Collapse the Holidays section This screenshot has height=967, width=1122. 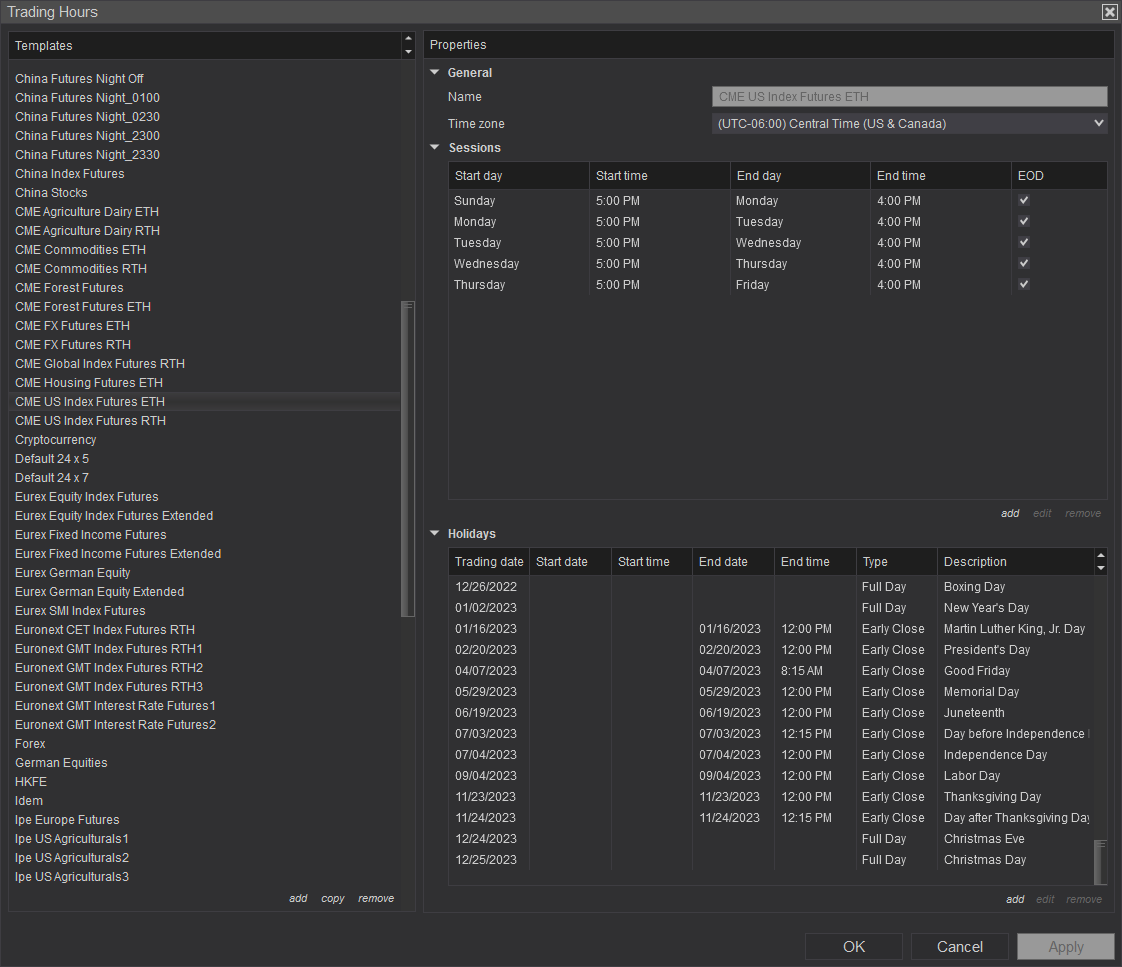pyautogui.click(x=434, y=533)
